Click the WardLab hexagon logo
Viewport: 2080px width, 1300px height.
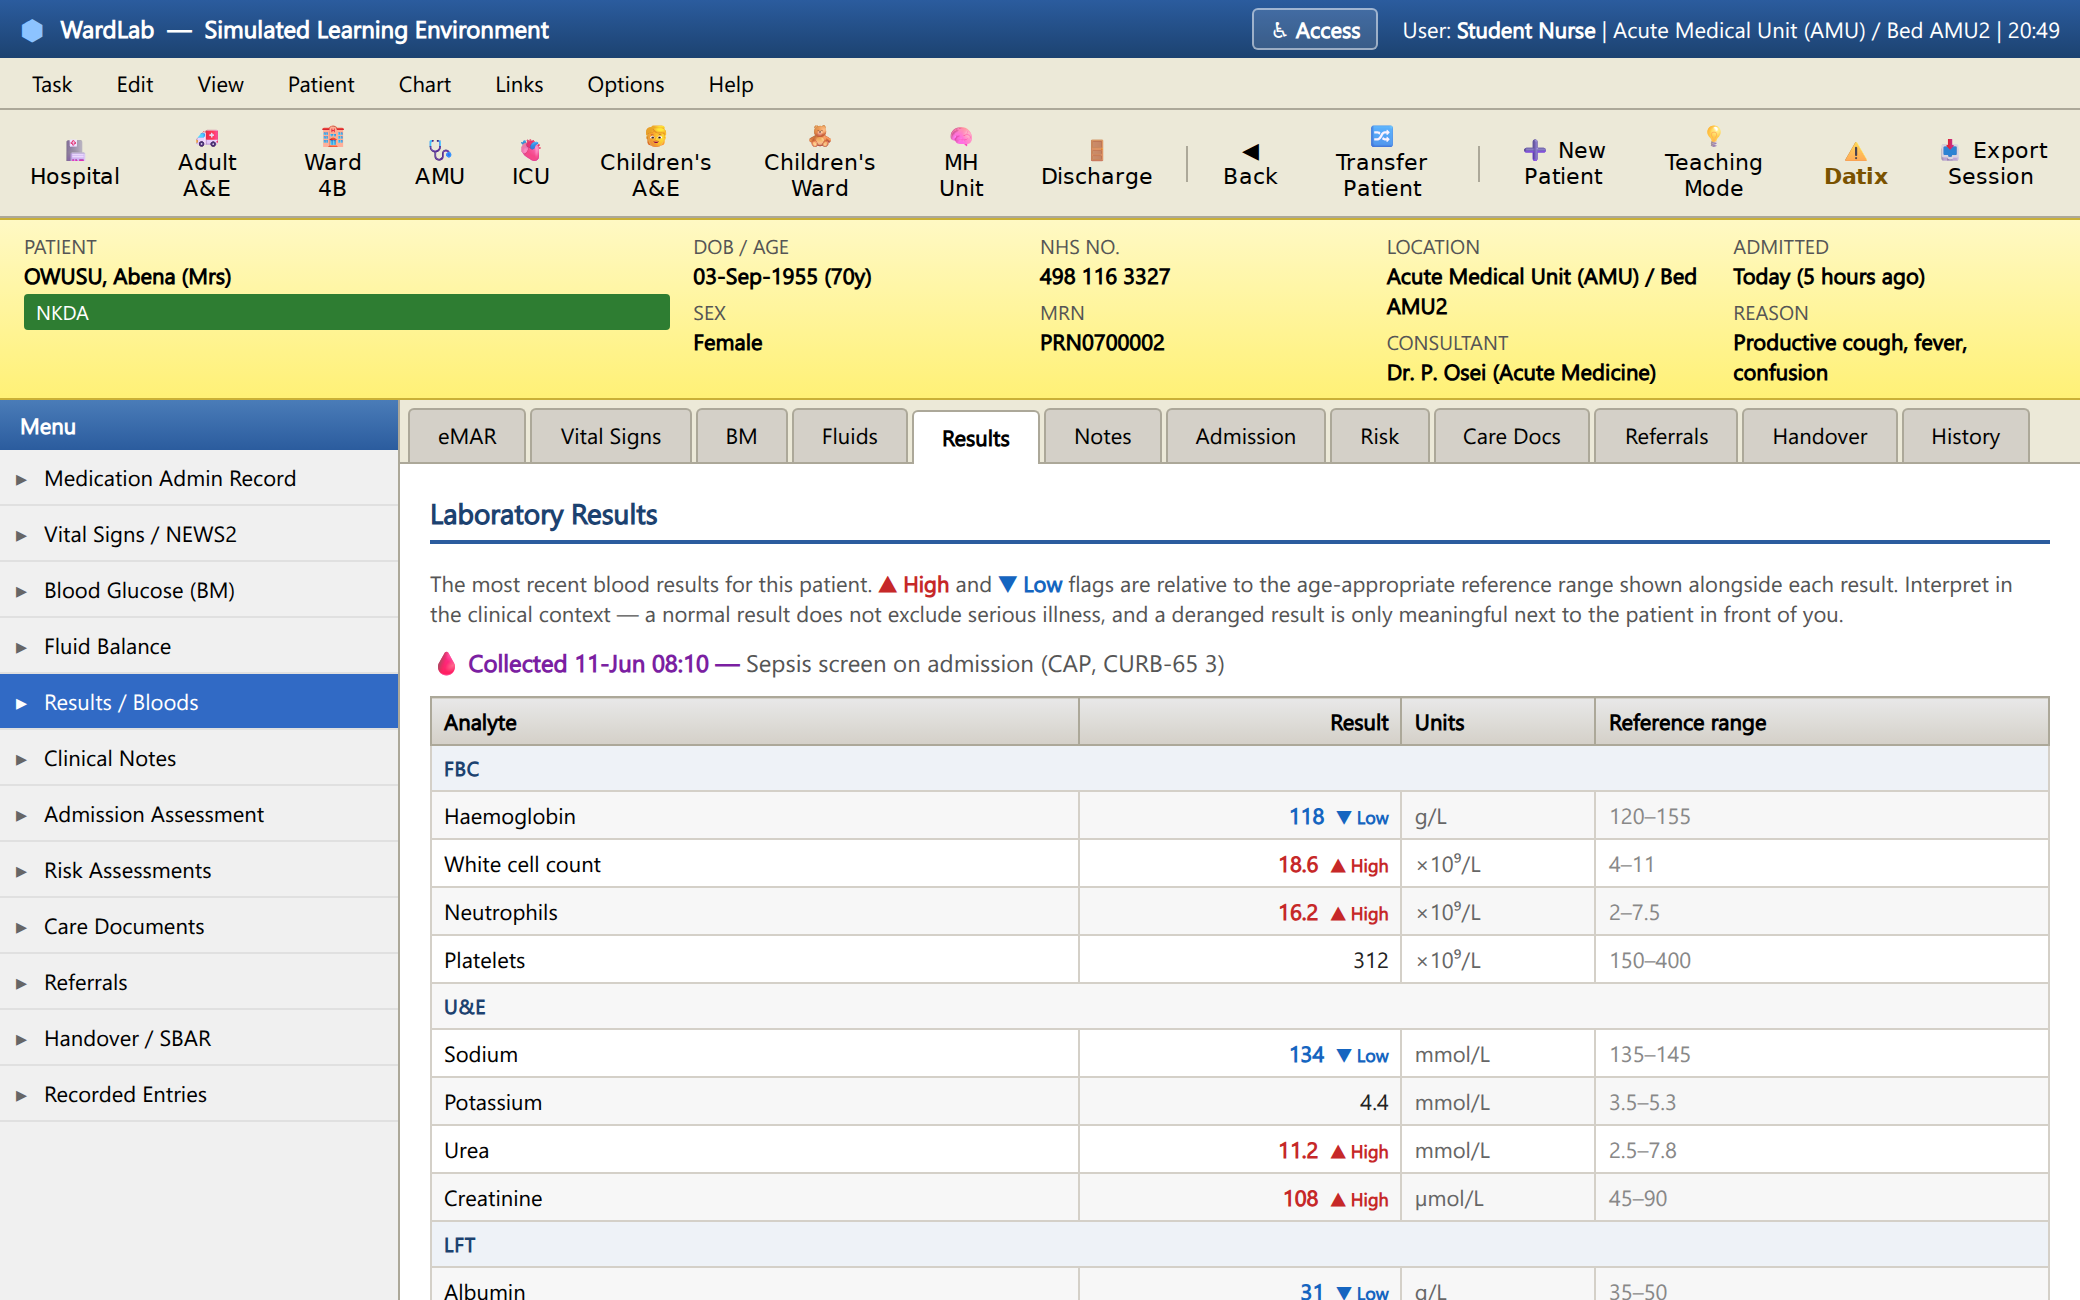point(32,30)
